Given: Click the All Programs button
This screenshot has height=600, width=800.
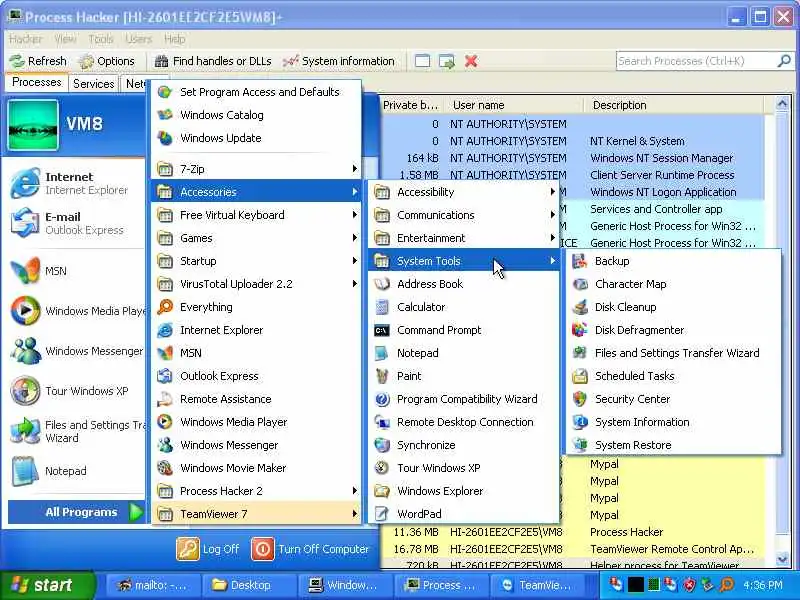Looking at the screenshot, I should (77, 512).
